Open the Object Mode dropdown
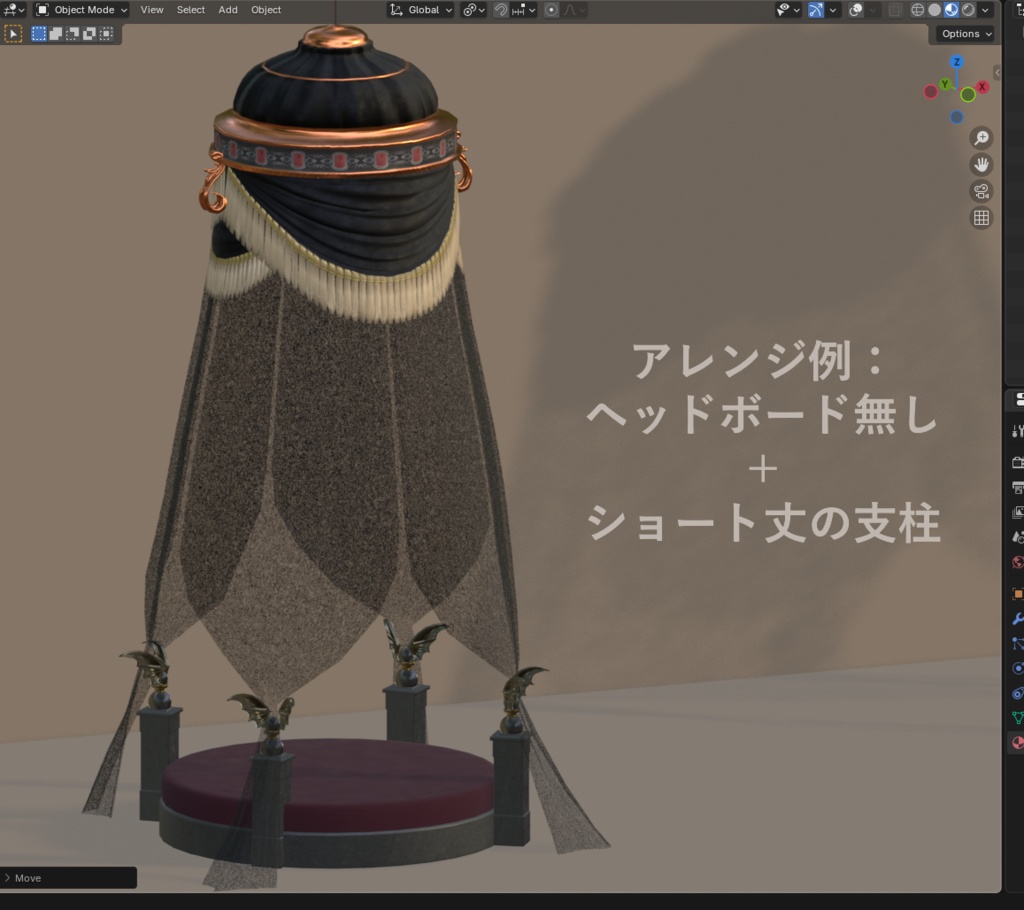 tap(81, 10)
